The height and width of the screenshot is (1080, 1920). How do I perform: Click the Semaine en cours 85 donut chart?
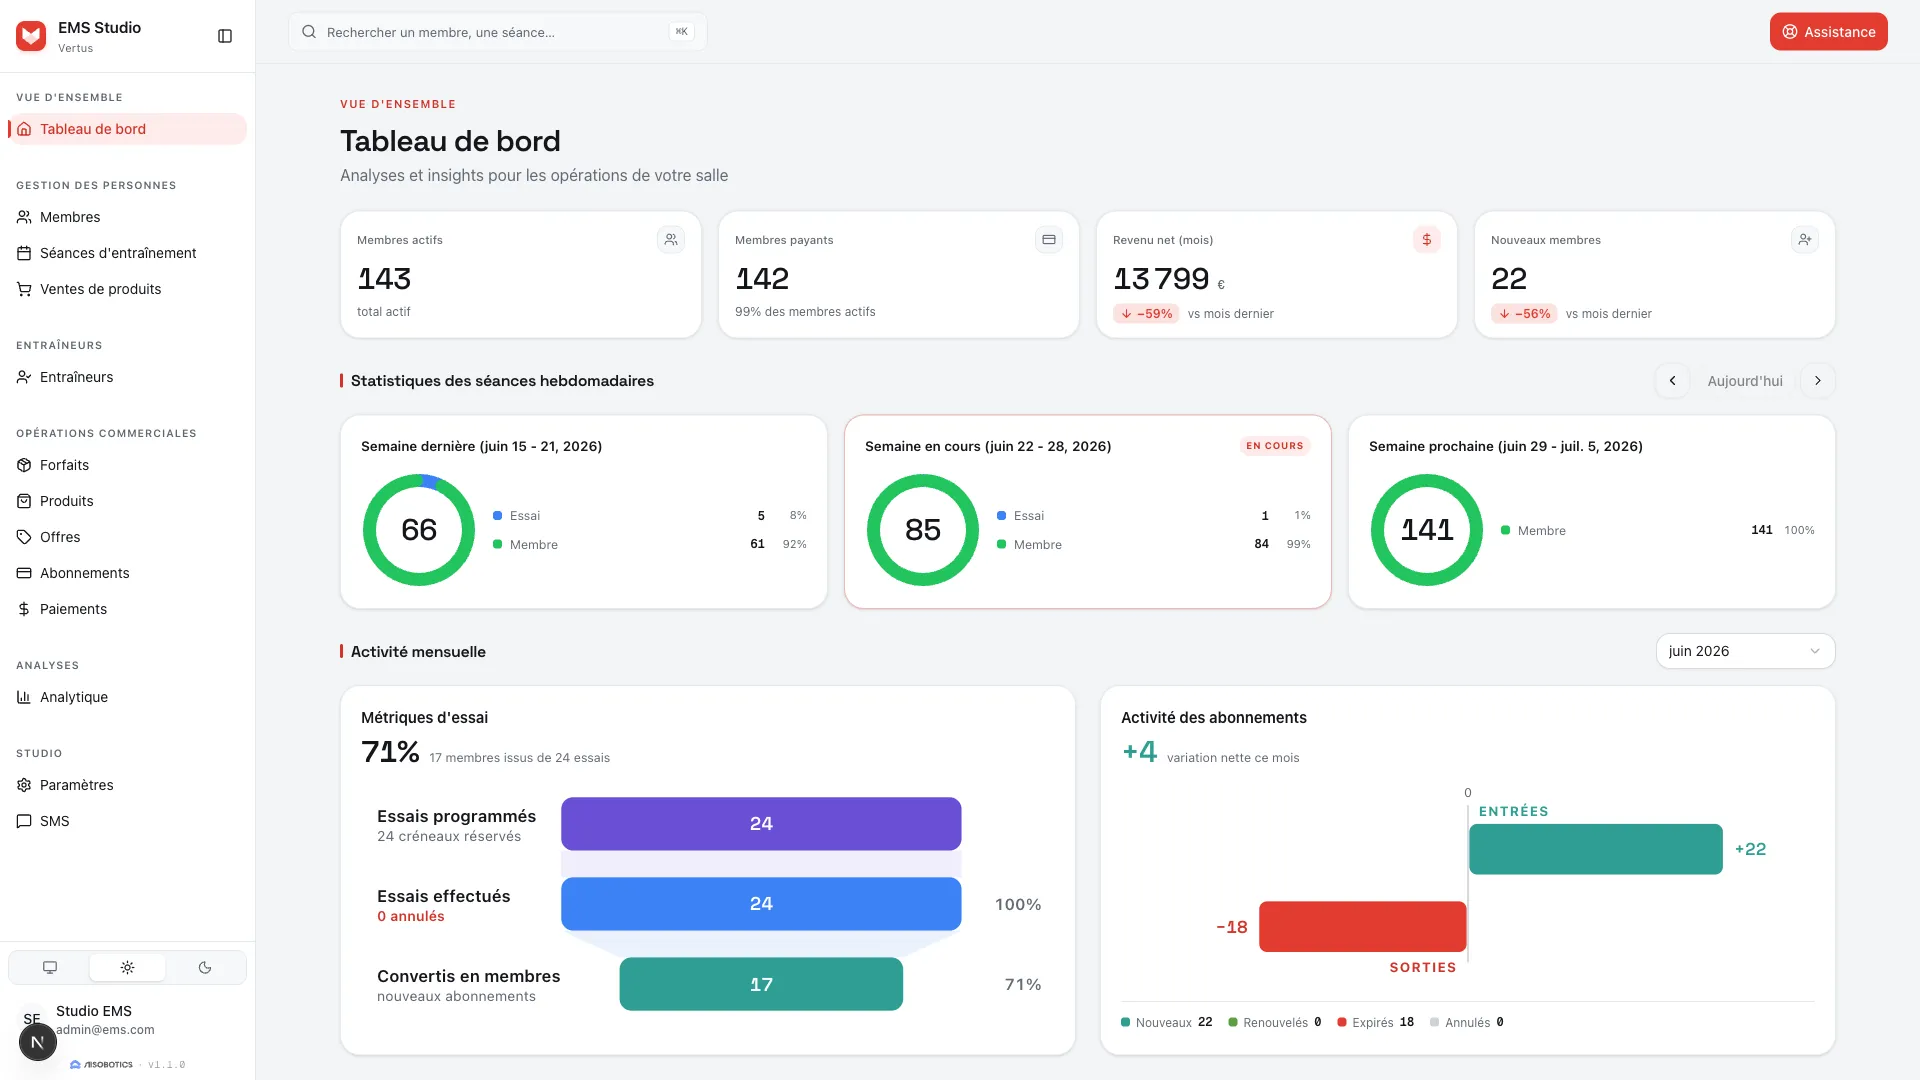(922, 530)
